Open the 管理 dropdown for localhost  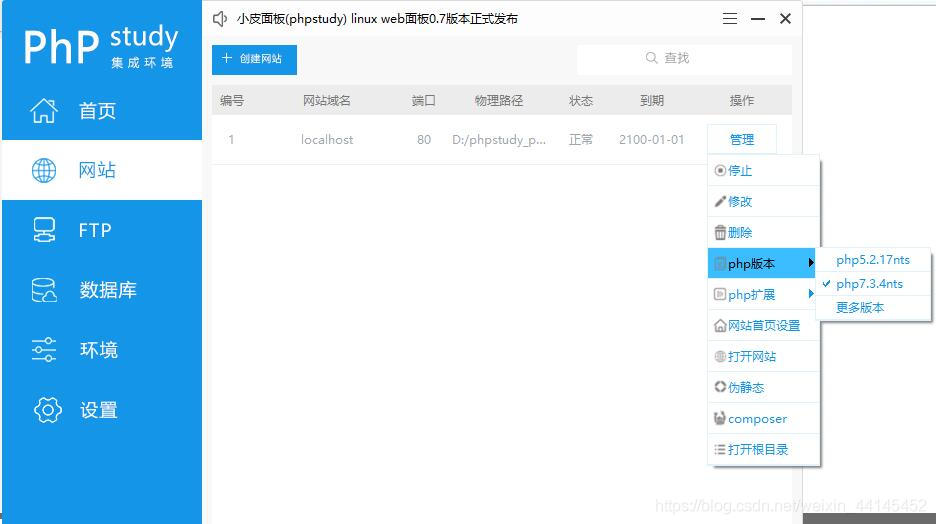(x=741, y=140)
